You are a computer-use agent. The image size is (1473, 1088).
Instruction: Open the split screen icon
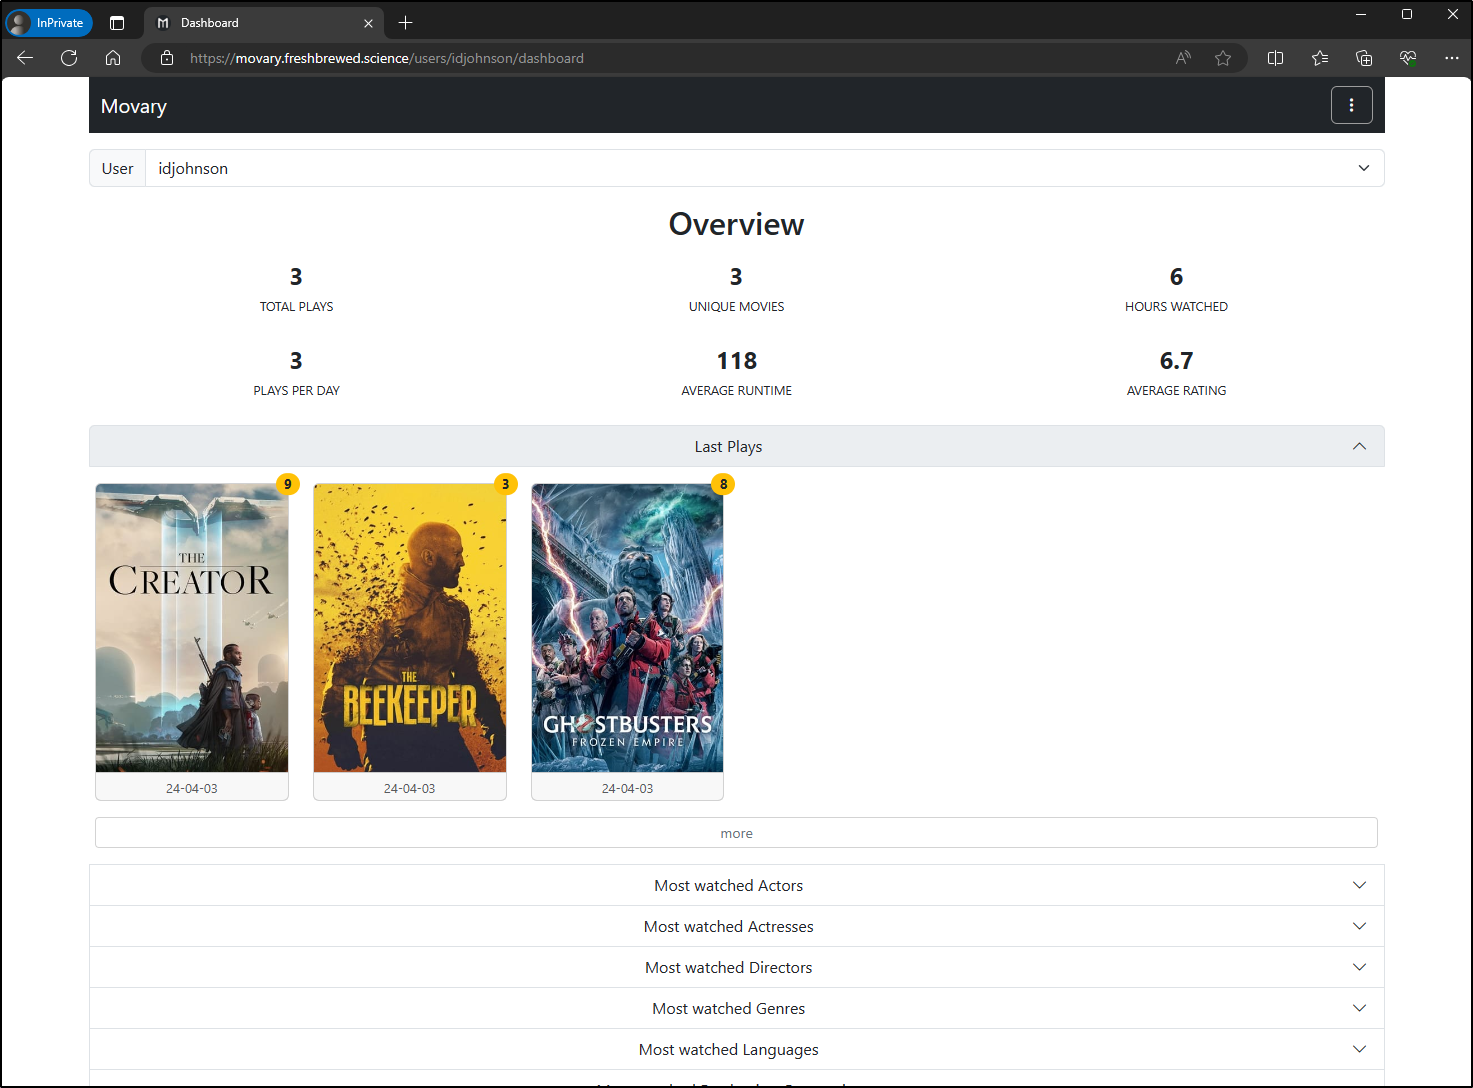[x=1275, y=58]
